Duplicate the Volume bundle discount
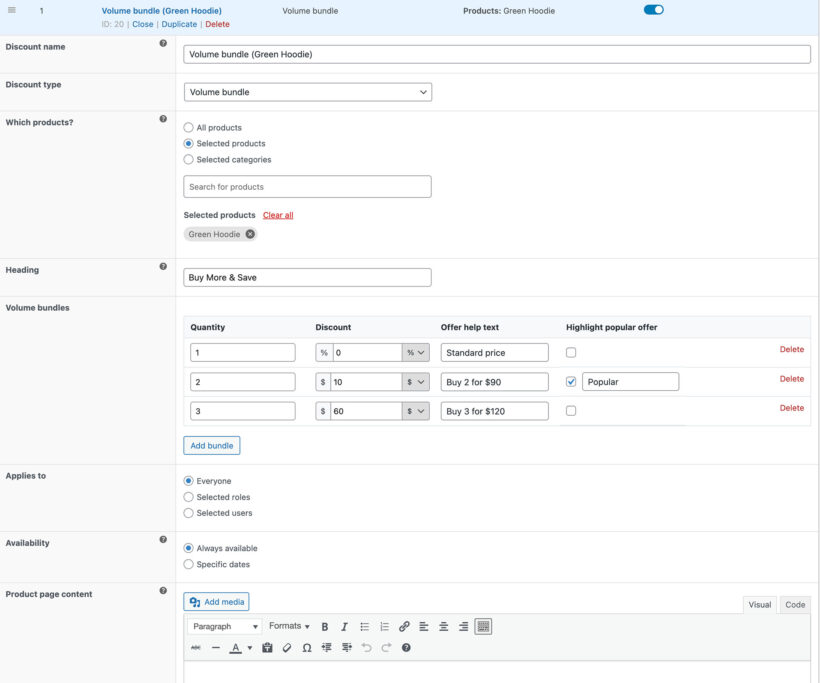 179,23
